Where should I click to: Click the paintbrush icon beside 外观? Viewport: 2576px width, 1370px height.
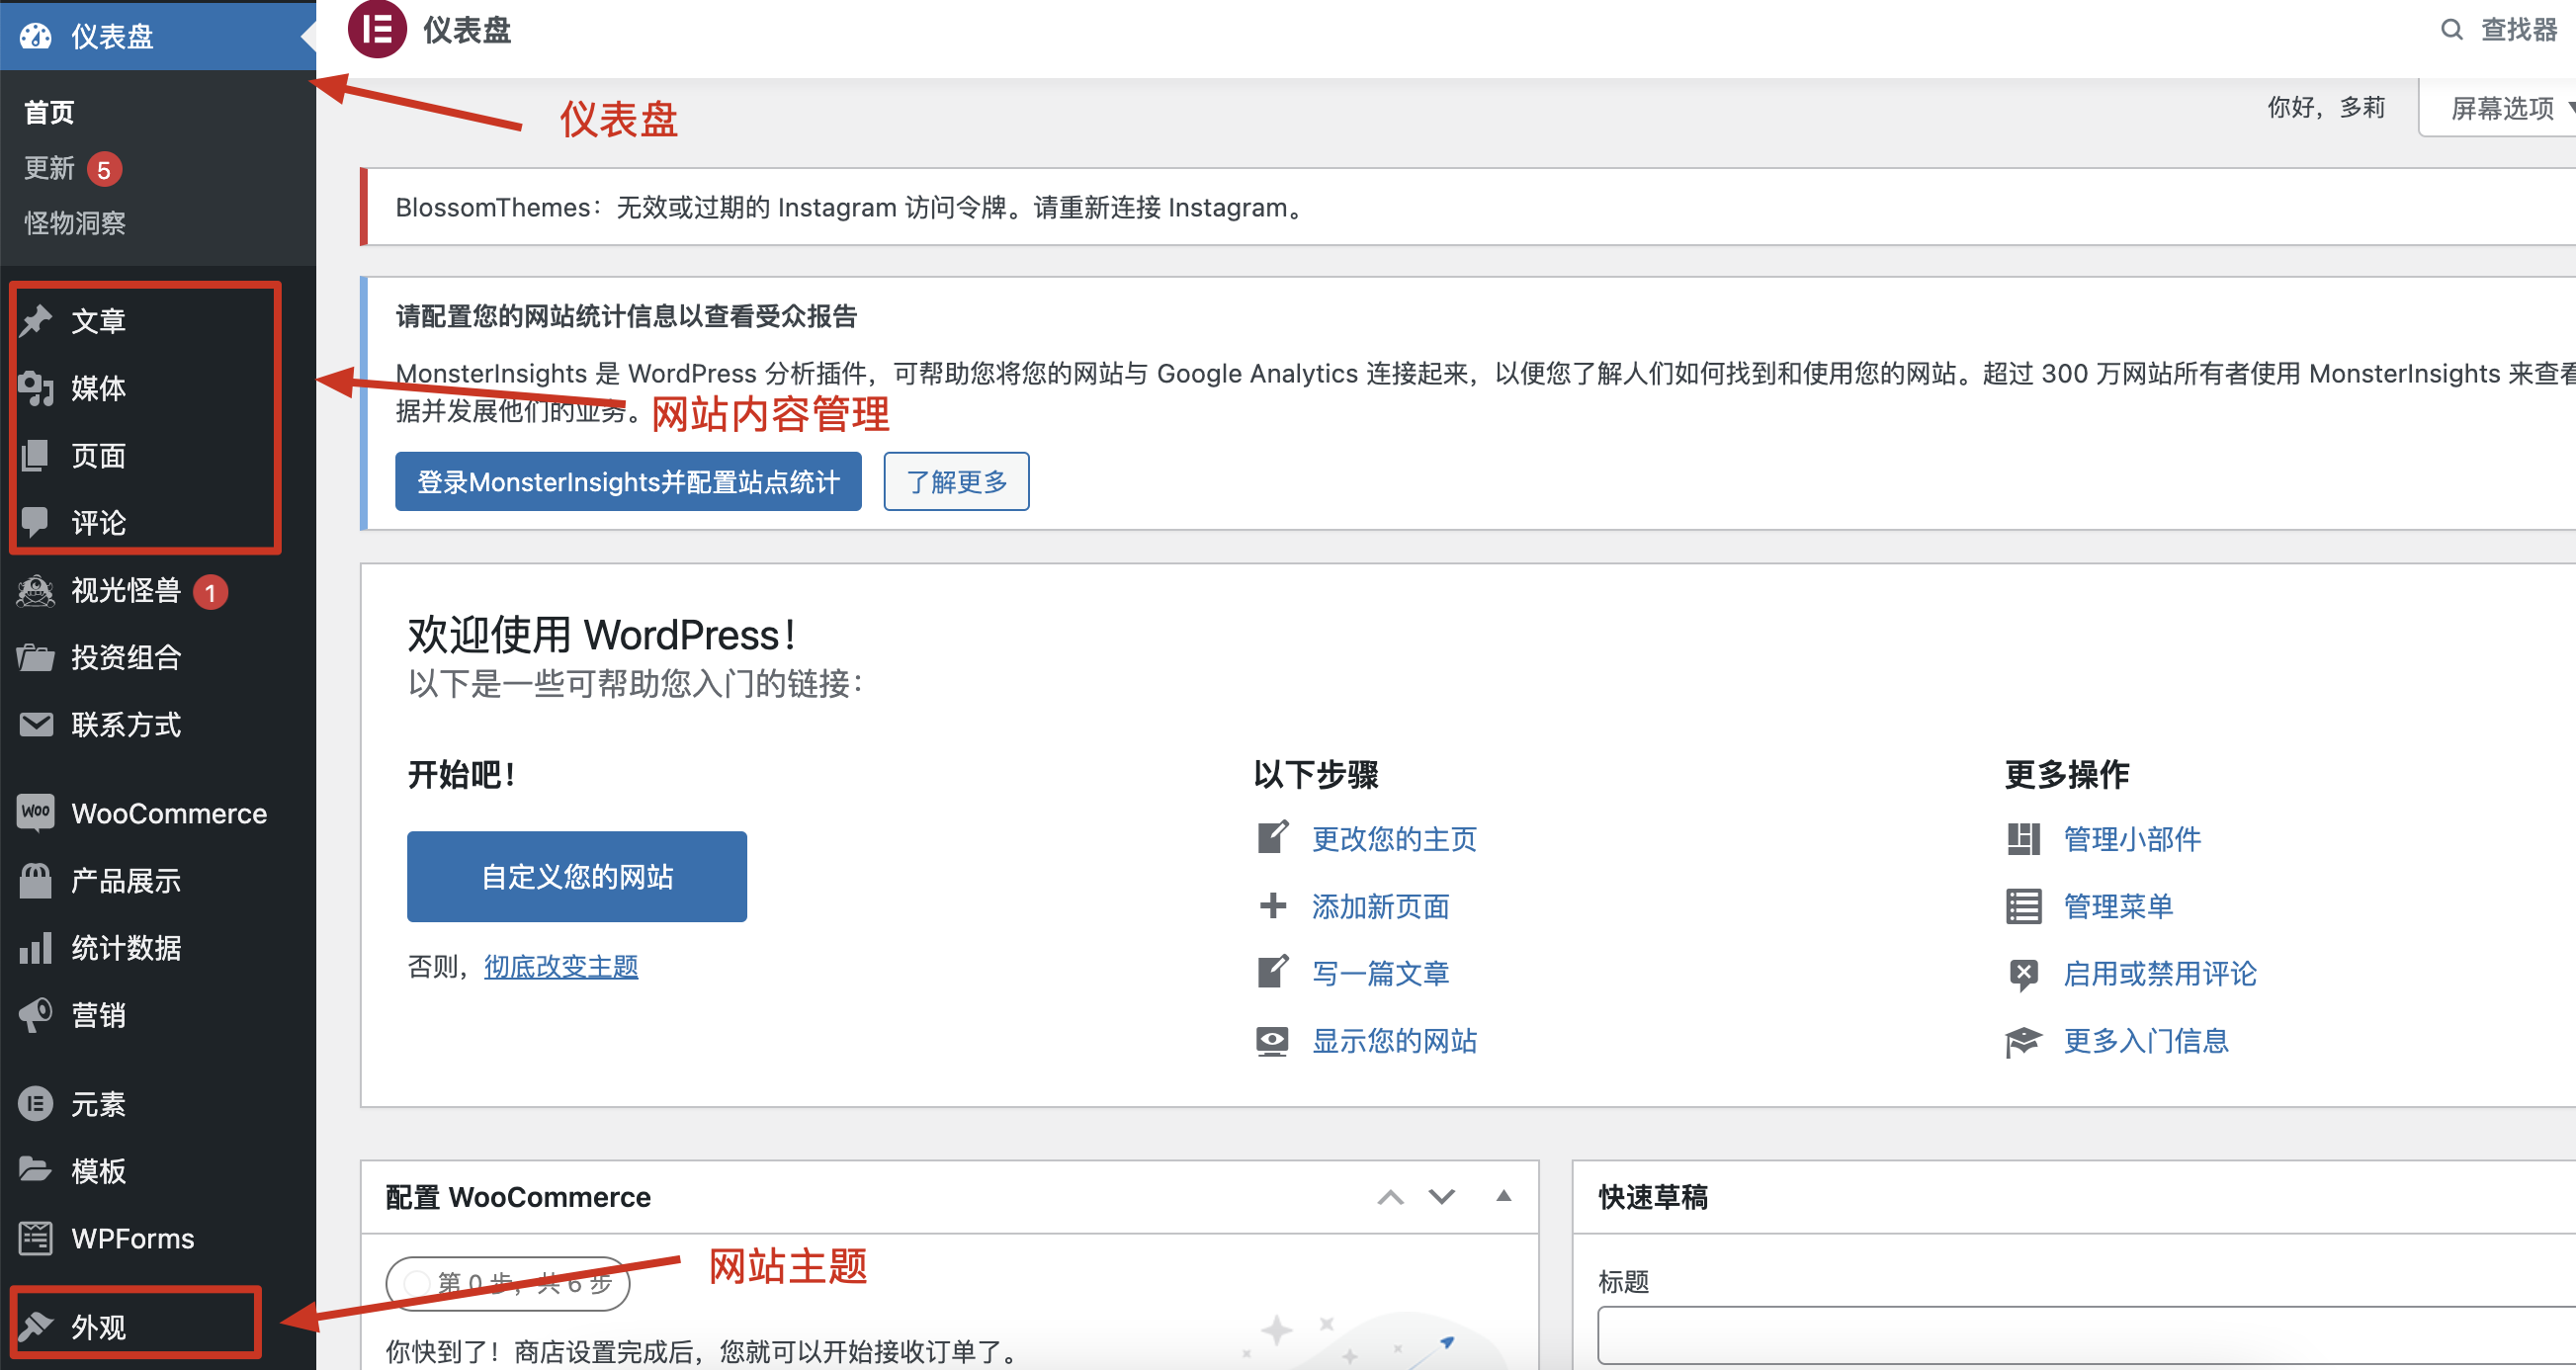(x=36, y=1327)
